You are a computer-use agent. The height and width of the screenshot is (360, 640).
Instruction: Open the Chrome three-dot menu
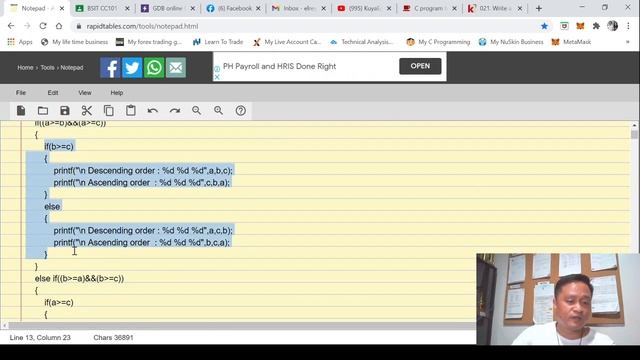tap(628, 26)
